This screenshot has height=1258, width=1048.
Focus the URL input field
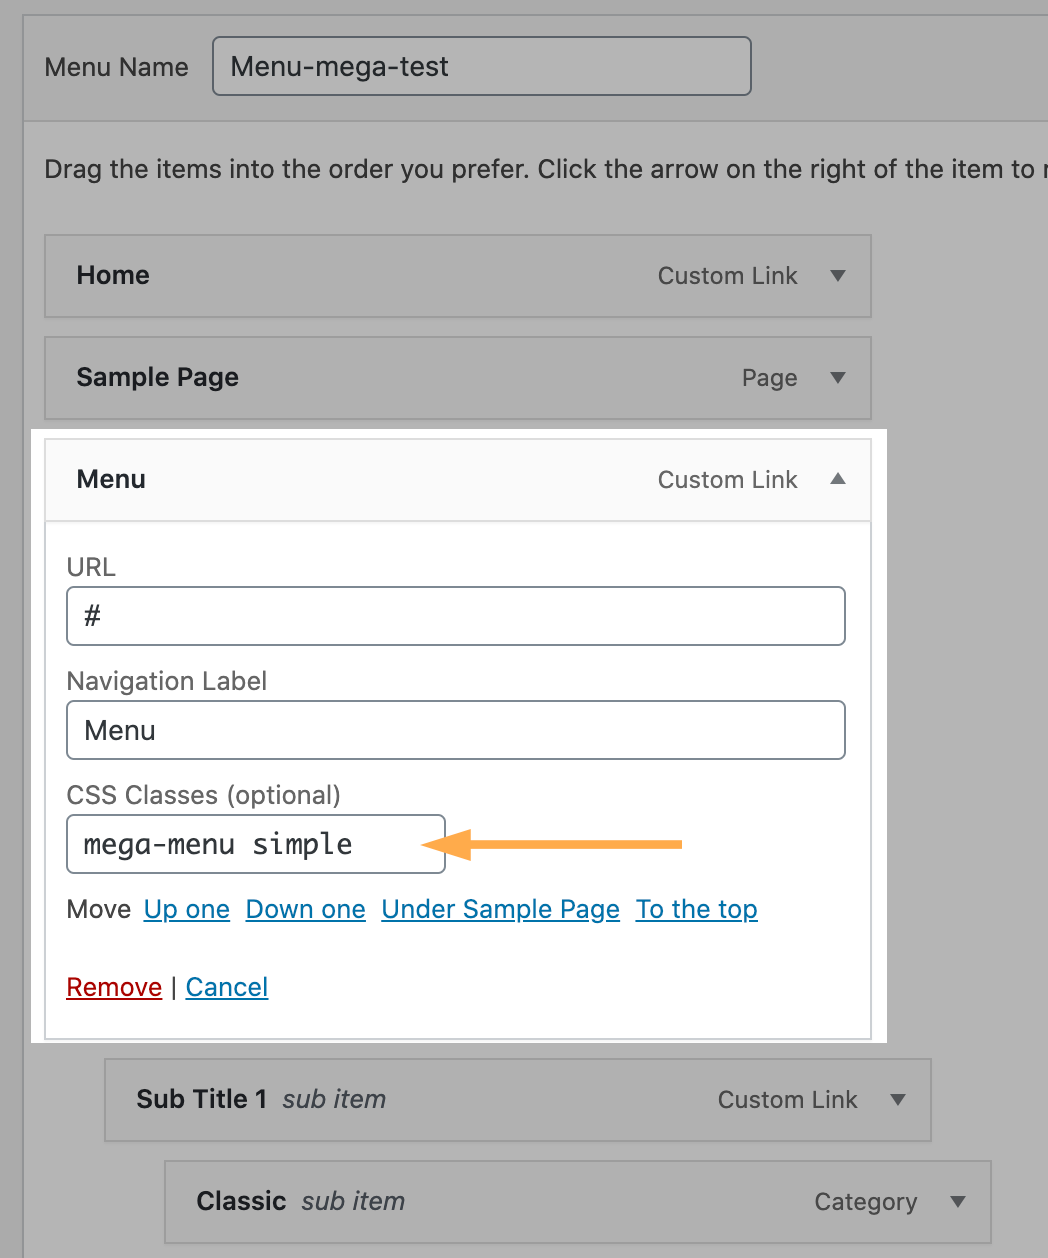pyautogui.click(x=455, y=616)
